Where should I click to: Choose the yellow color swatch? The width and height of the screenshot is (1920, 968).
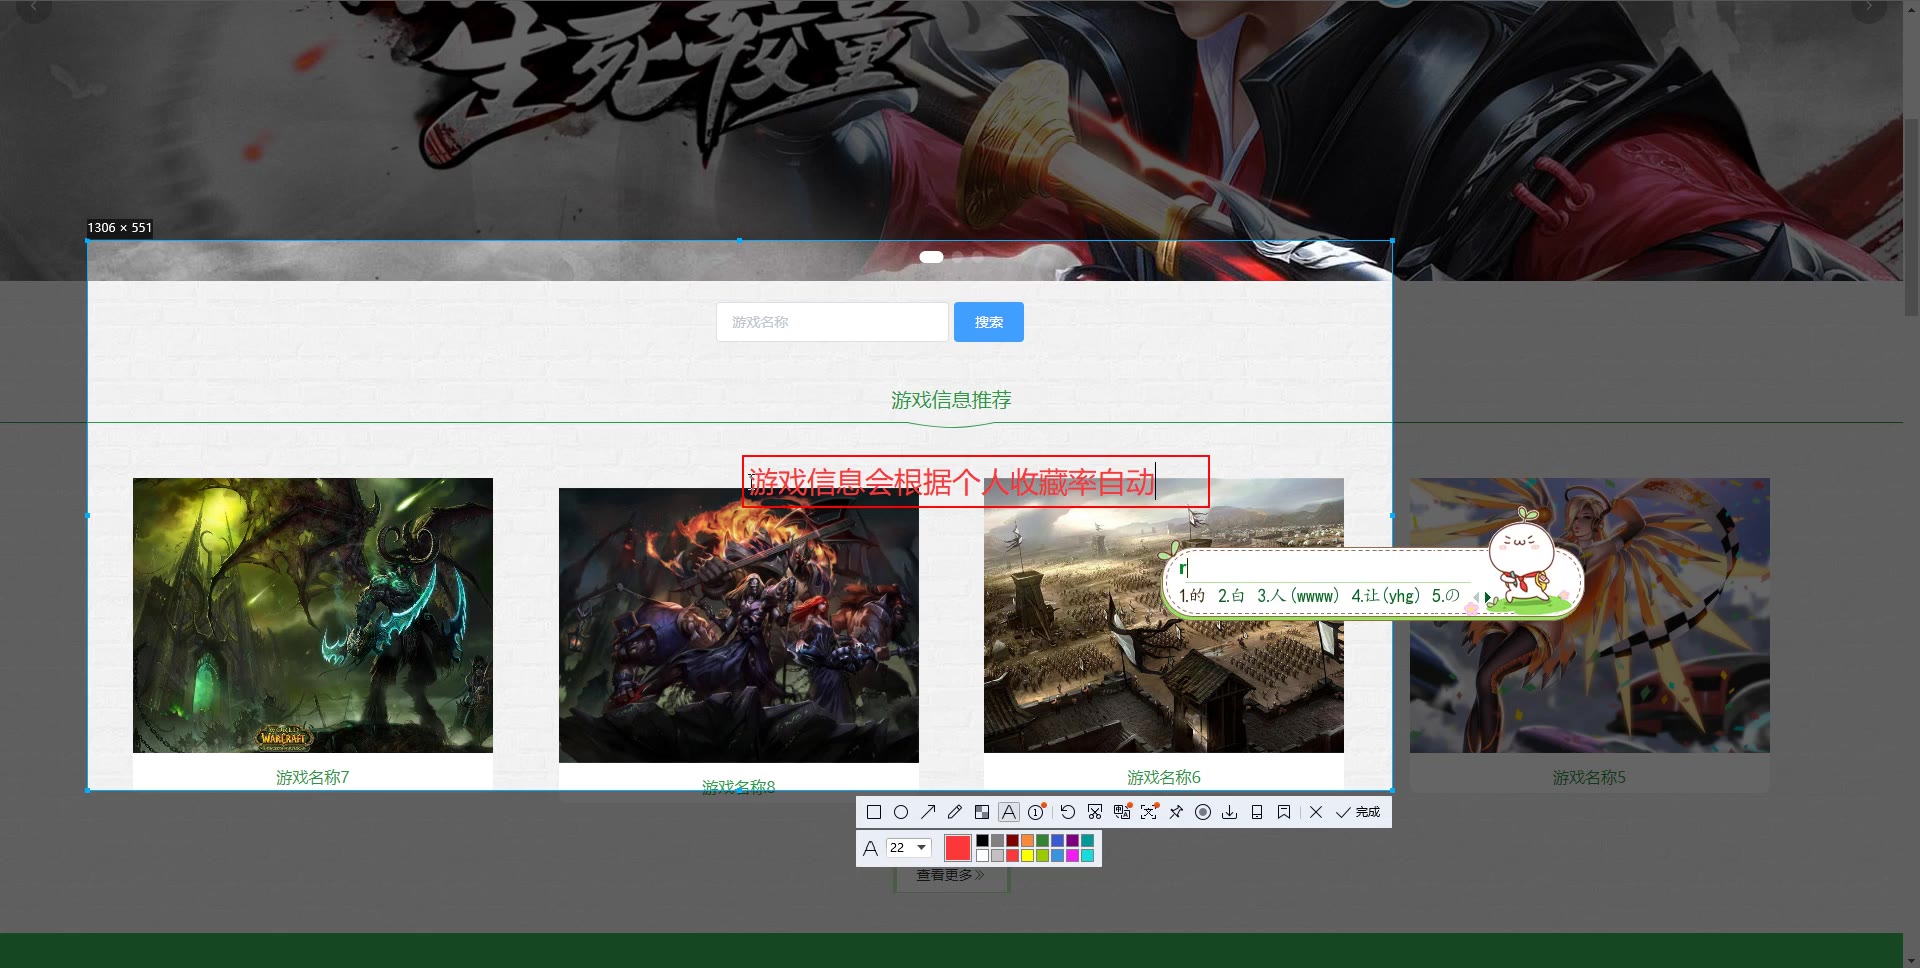click(x=1027, y=856)
